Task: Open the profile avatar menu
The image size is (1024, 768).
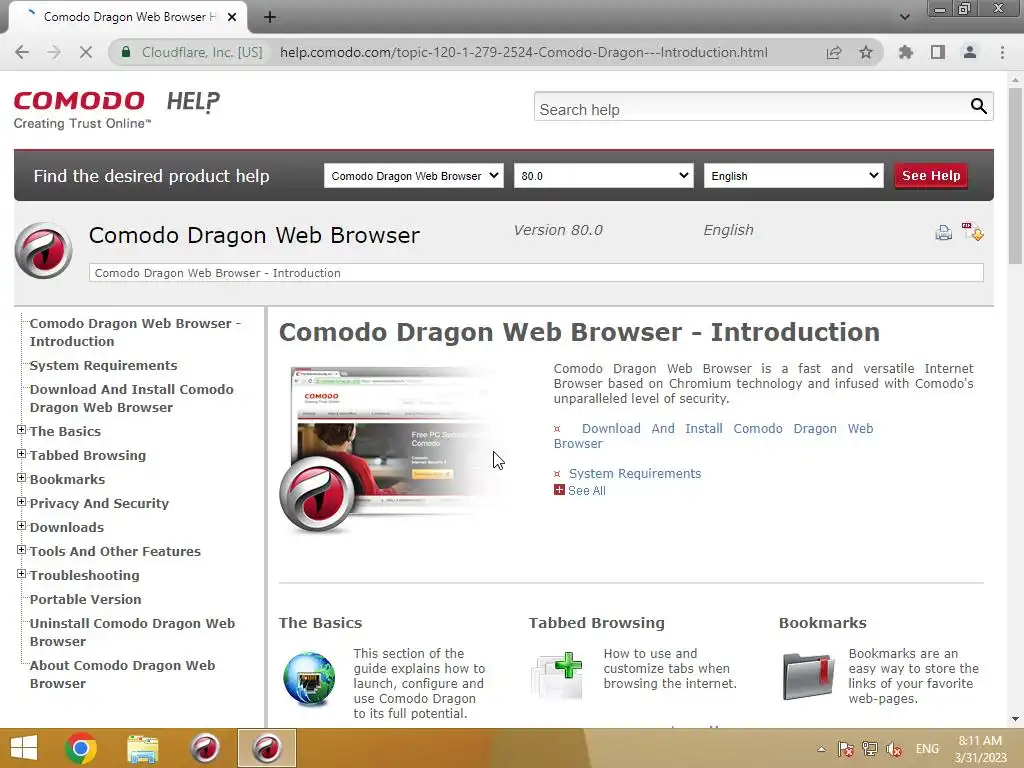Action: pyautogui.click(x=970, y=52)
